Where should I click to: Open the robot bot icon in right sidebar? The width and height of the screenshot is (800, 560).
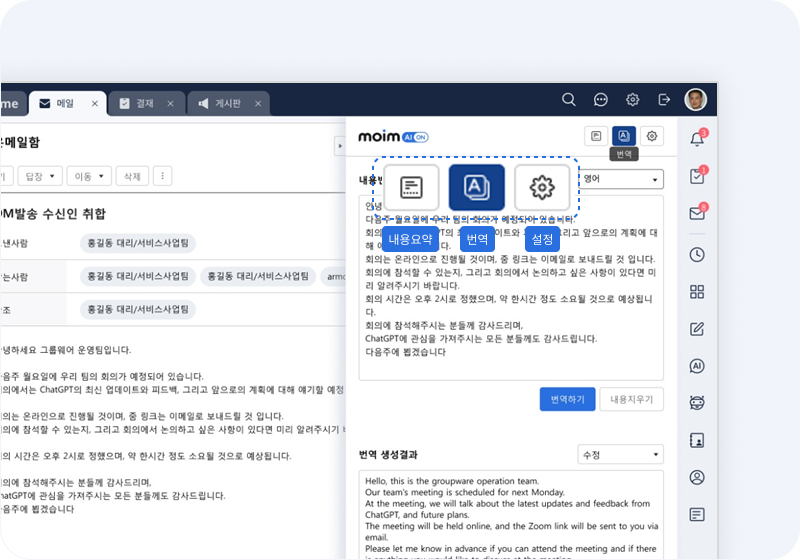pyautogui.click(x=697, y=403)
